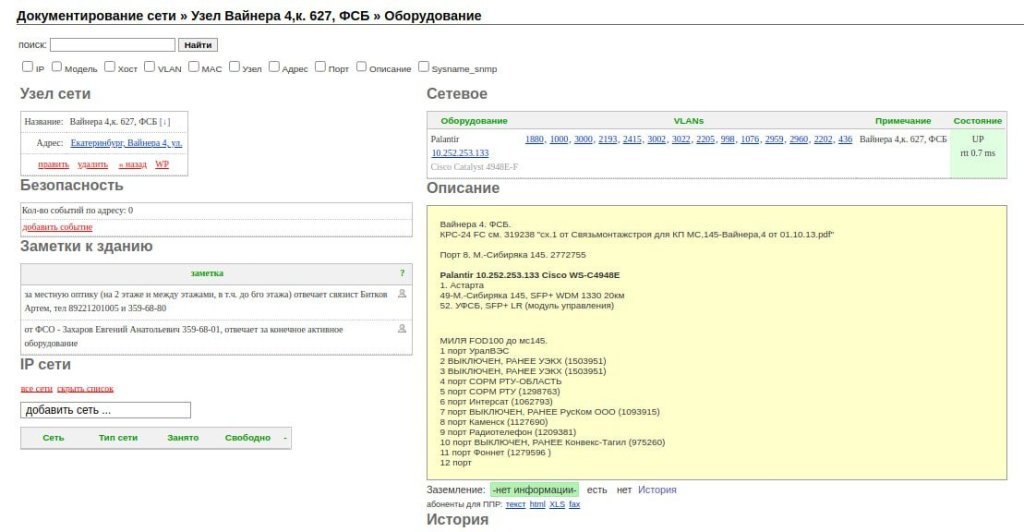Focus the поиск search text field
The width and height of the screenshot is (1024, 532).
pyautogui.click(x=112, y=45)
